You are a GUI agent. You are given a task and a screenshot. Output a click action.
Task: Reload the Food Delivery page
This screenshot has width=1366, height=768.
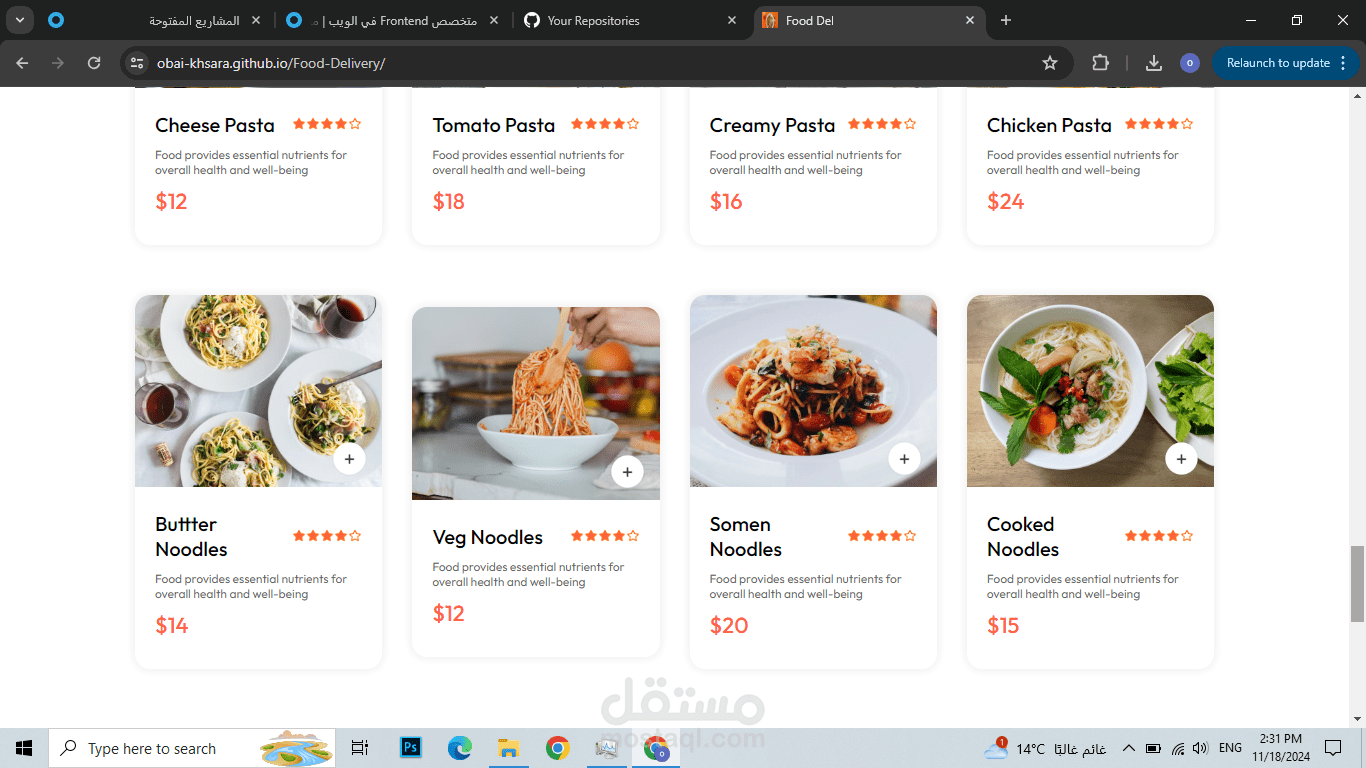[x=94, y=63]
